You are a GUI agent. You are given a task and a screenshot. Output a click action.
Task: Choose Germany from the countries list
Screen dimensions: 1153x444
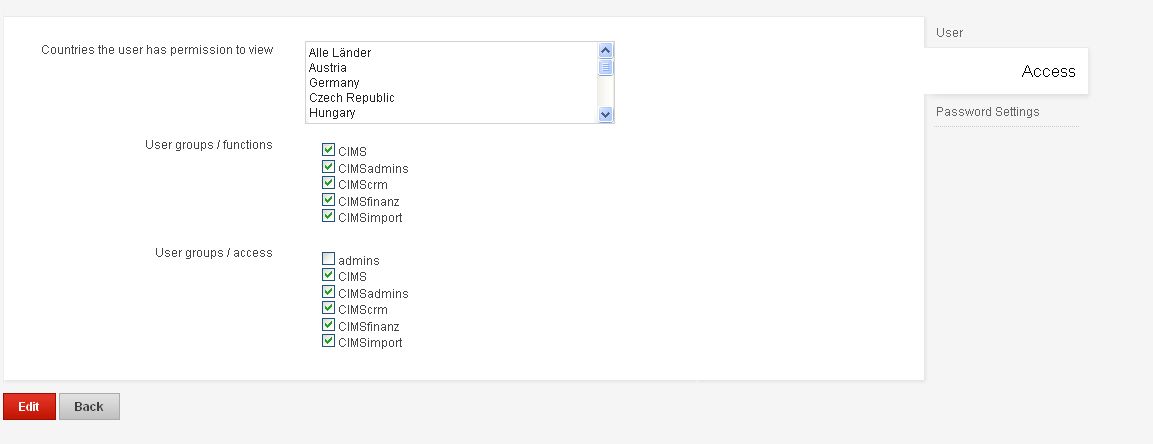pyautogui.click(x=334, y=83)
